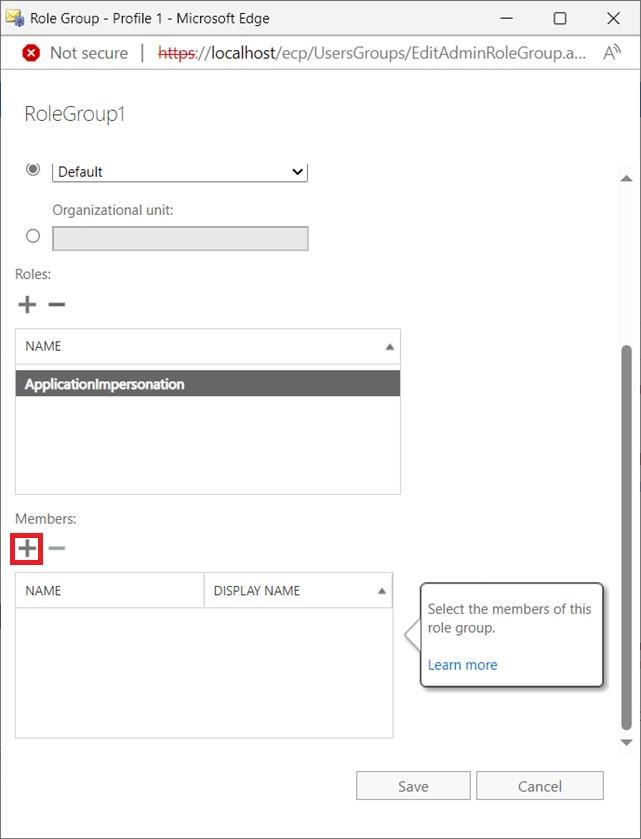Click the mail envelope window icon
641x839 pixels.
pyautogui.click(x=14, y=18)
